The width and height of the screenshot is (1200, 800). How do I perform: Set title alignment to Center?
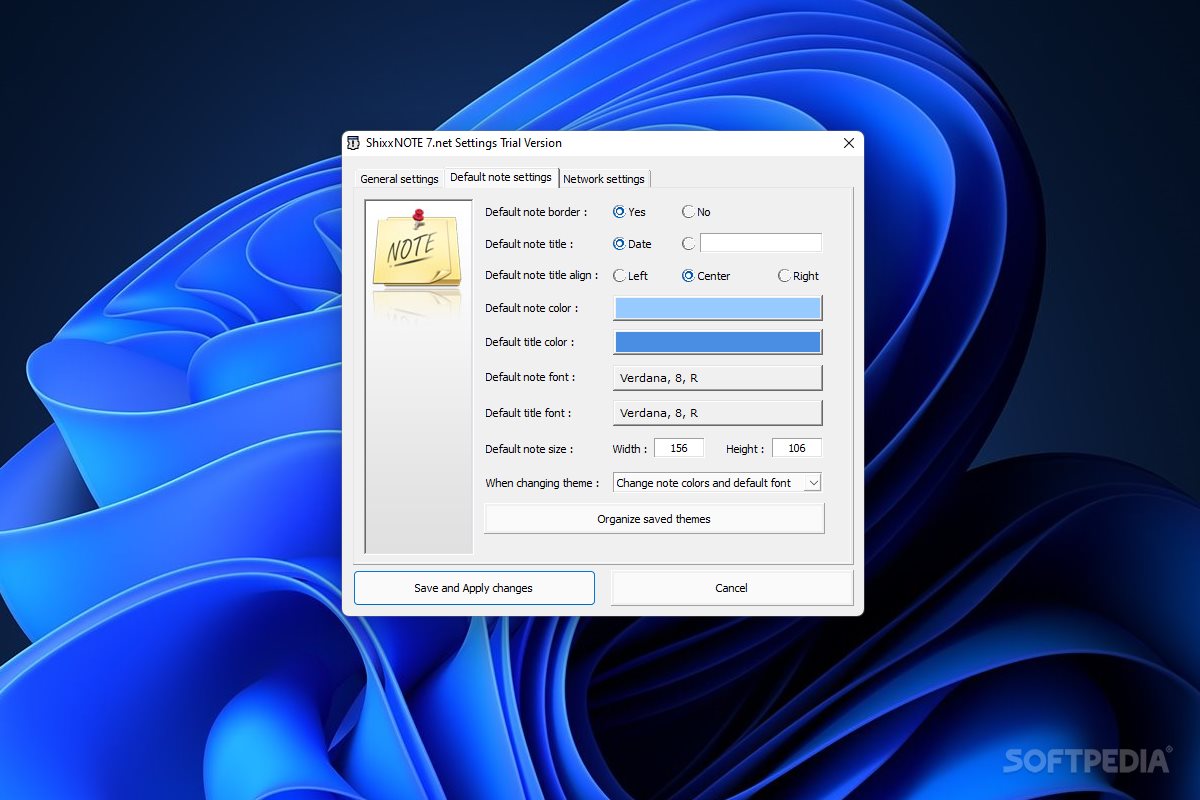tap(706, 276)
